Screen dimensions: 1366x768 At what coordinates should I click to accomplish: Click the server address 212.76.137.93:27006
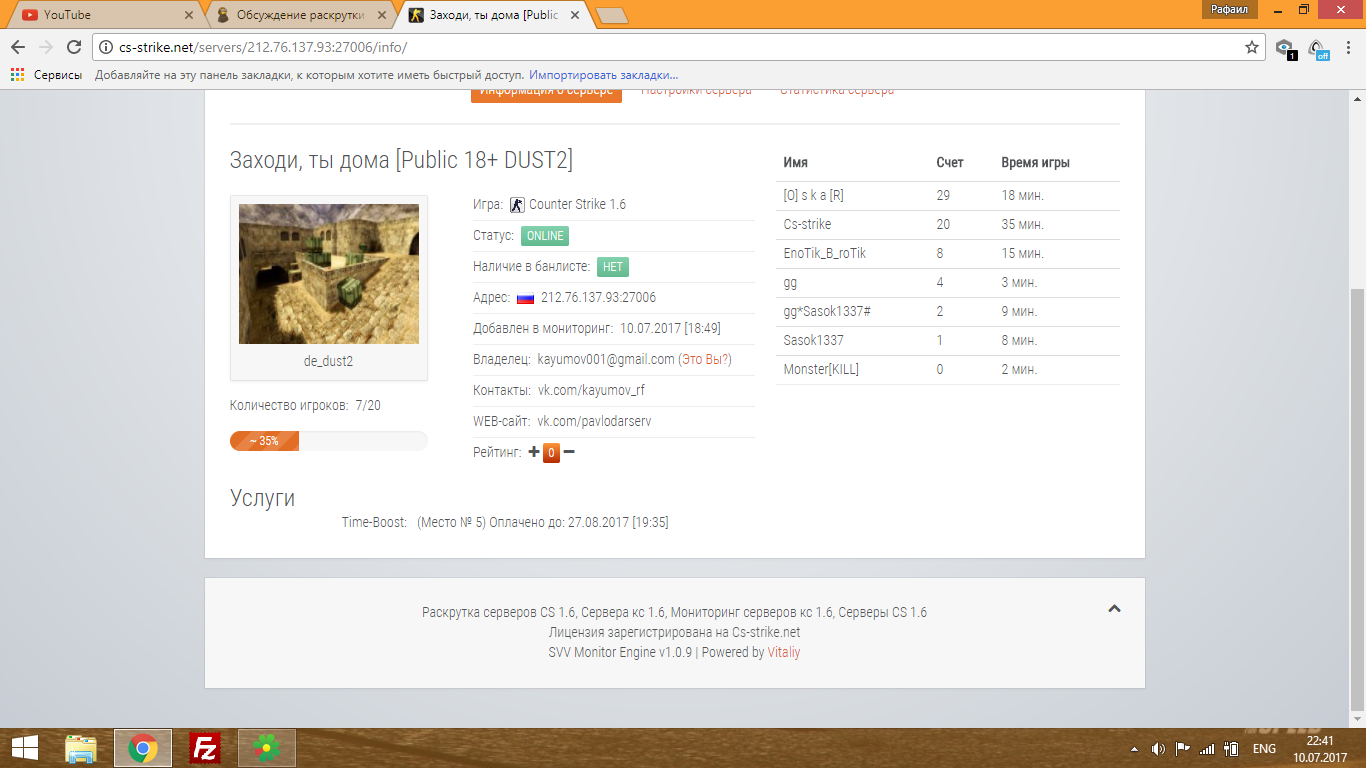tap(598, 297)
